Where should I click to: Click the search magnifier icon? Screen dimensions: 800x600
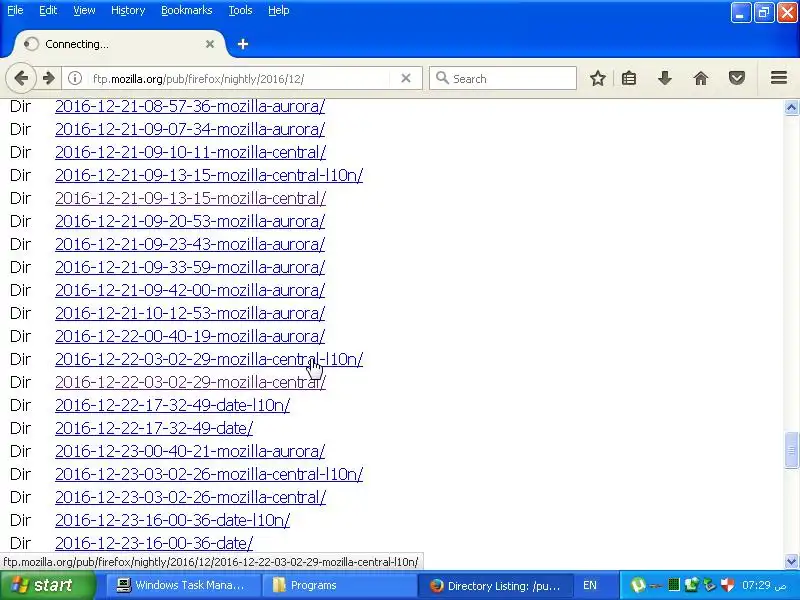click(x=442, y=78)
